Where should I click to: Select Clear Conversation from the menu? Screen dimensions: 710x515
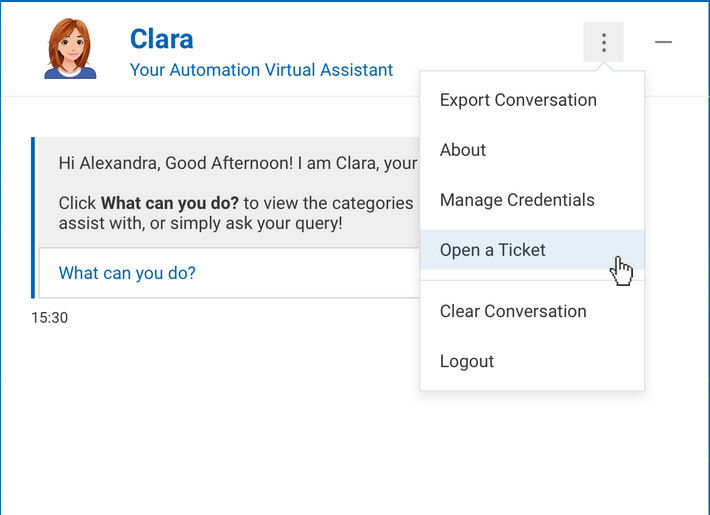[513, 311]
